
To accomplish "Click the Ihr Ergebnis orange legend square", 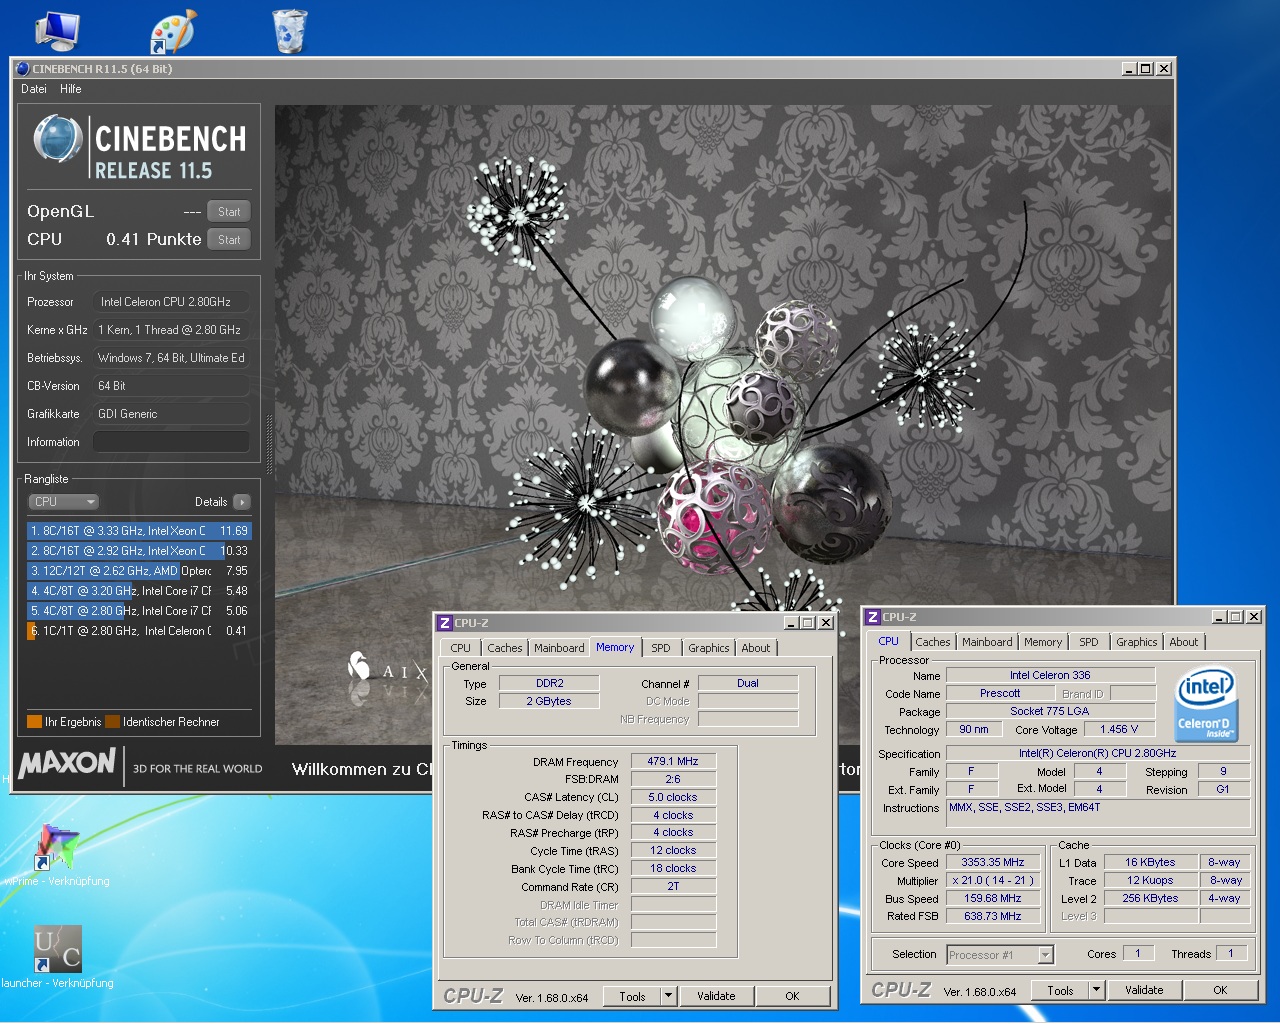I will click(34, 721).
